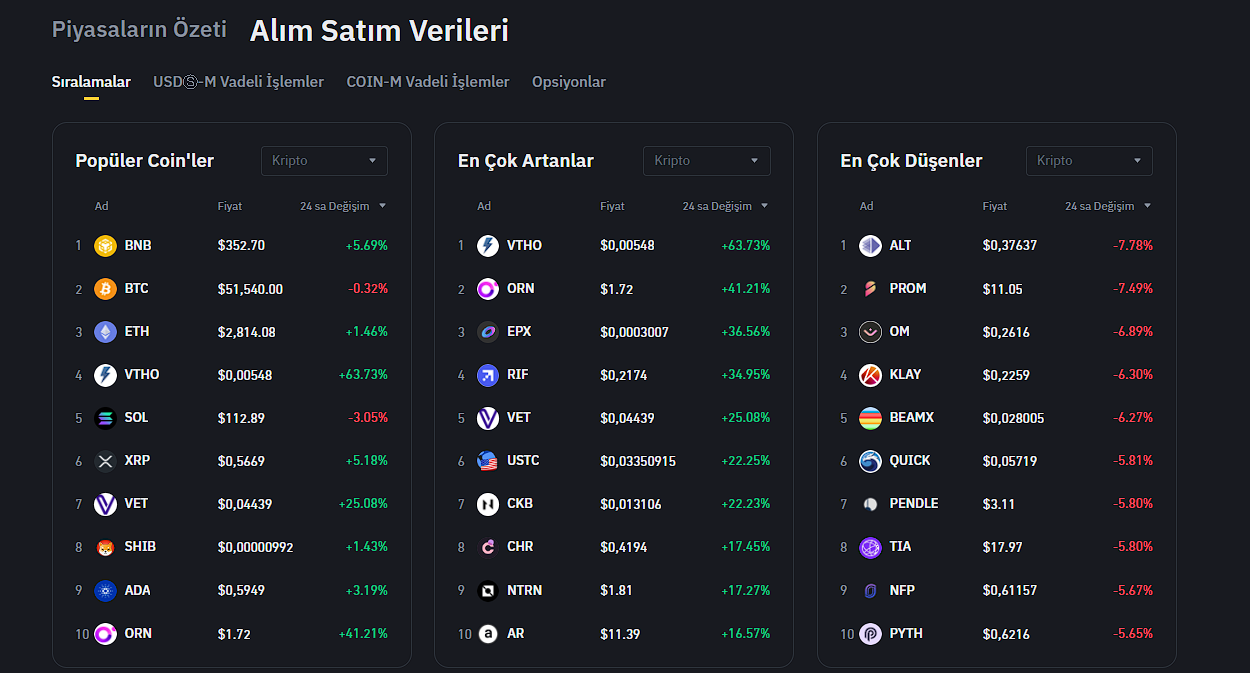Click the PYTH coin icon
The image size is (1250, 673).
[x=870, y=634]
